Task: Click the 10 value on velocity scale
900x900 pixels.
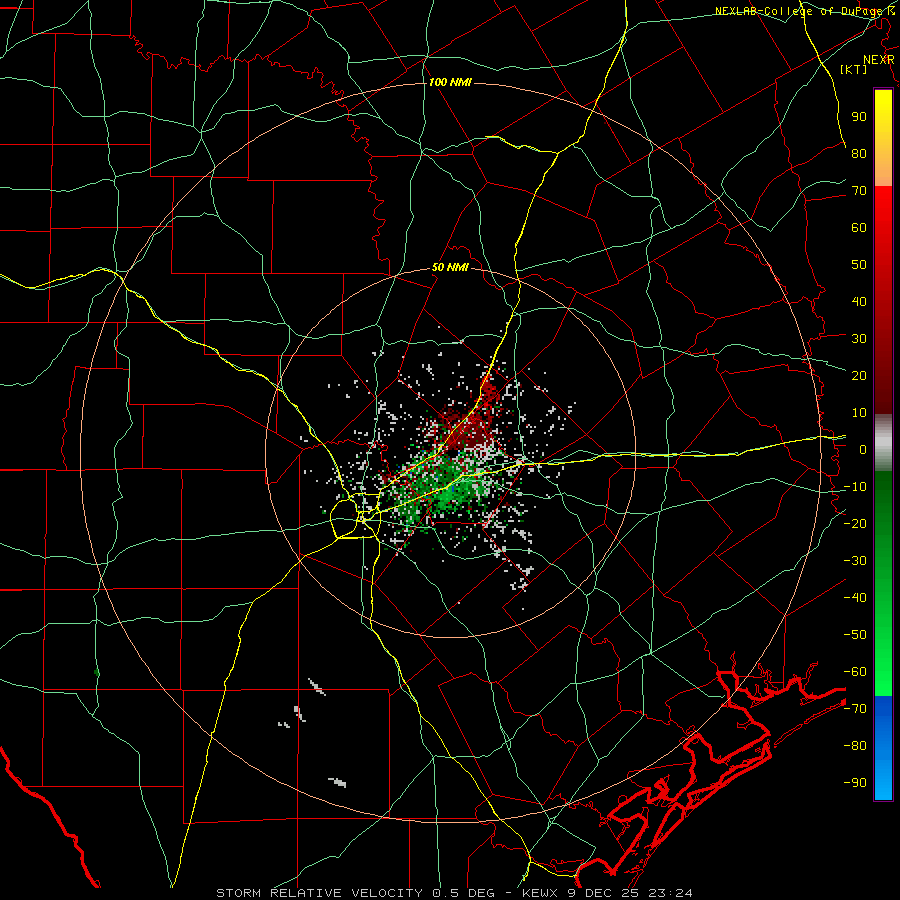Action: pos(859,413)
